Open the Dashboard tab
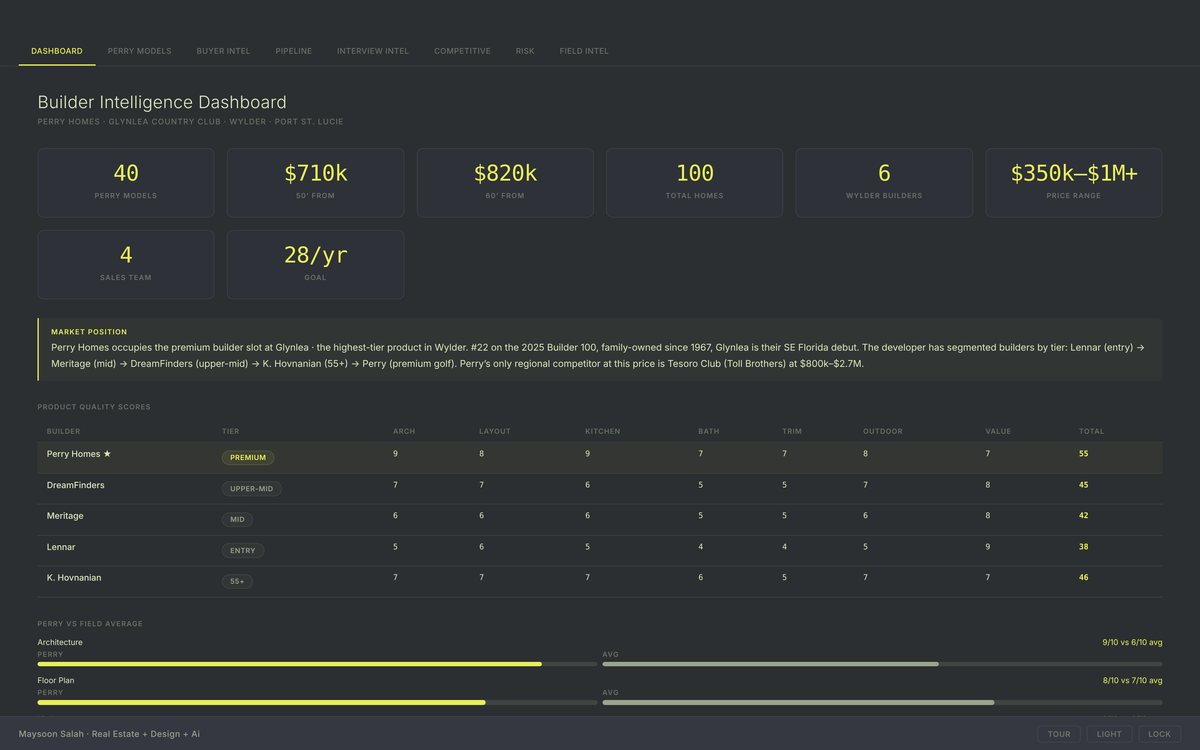Viewport: 1200px width, 750px height. tap(57, 51)
